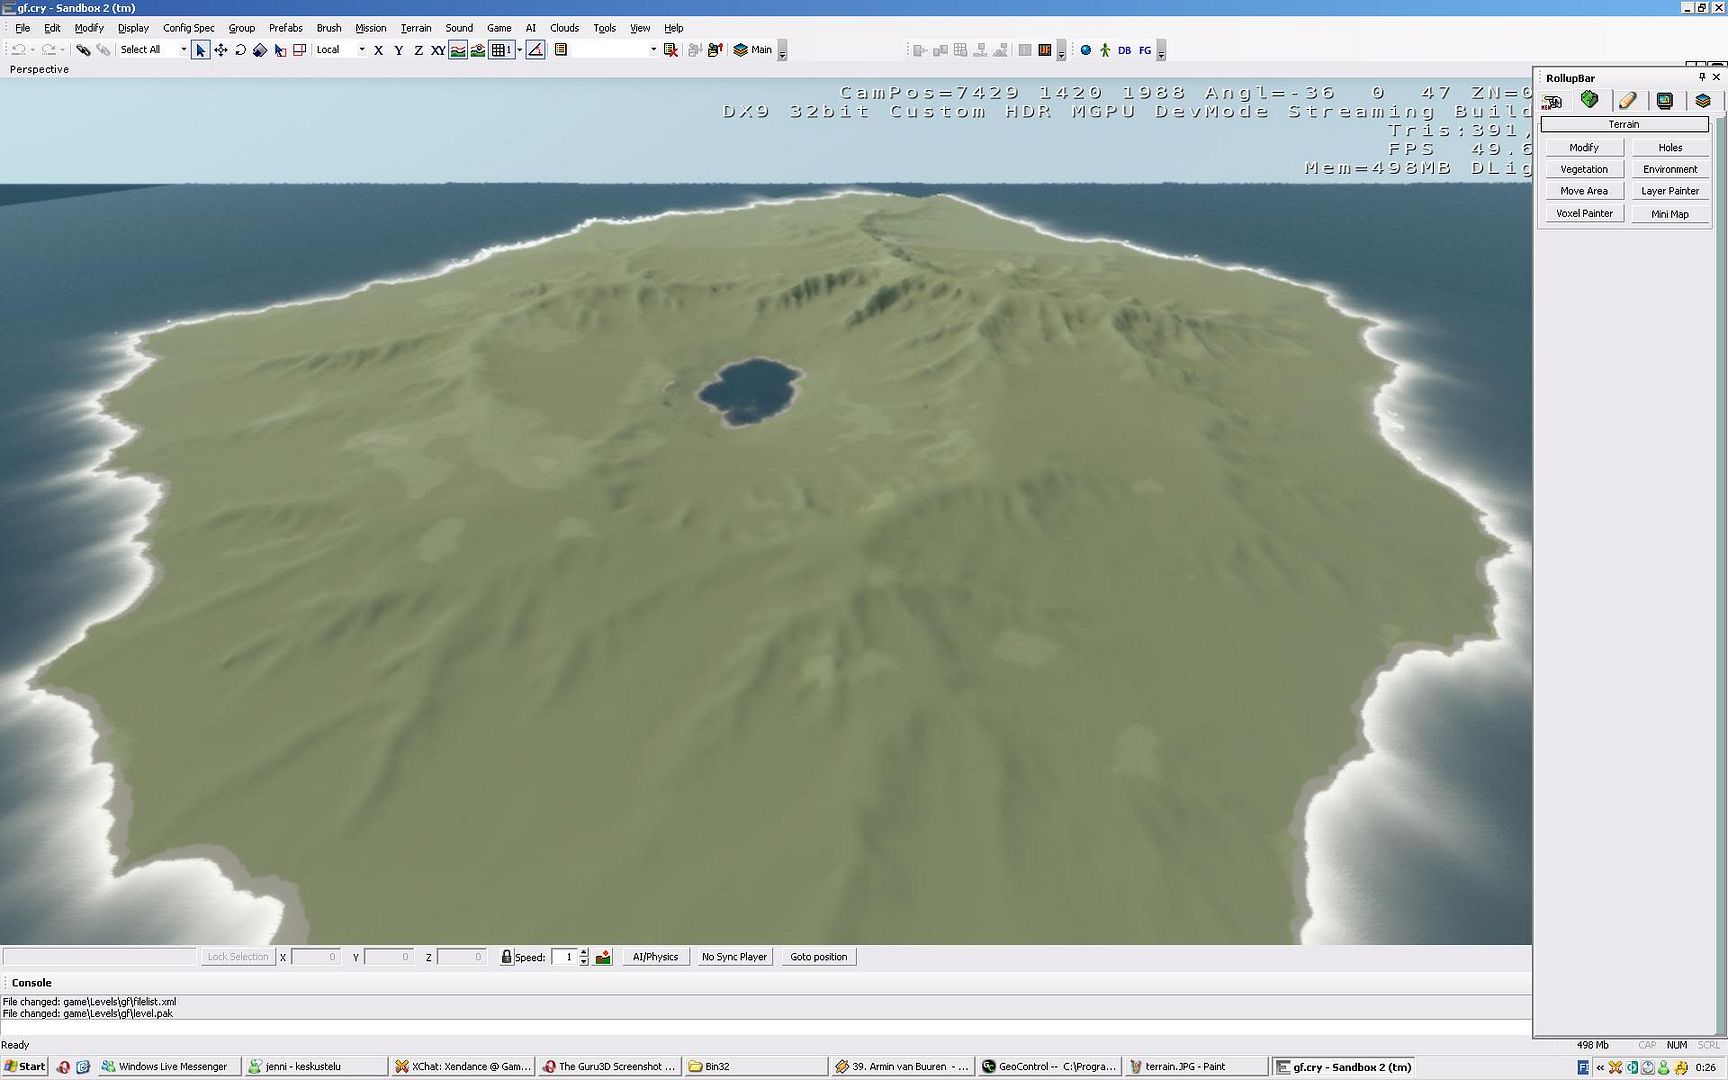Open the Layers tab in RollupBar

pos(1702,101)
